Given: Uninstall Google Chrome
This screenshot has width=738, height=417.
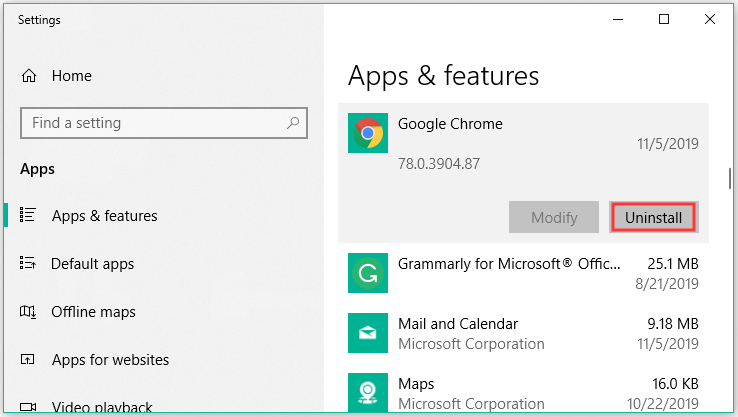Looking at the screenshot, I should pyautogui.click(x=652, y=217).
